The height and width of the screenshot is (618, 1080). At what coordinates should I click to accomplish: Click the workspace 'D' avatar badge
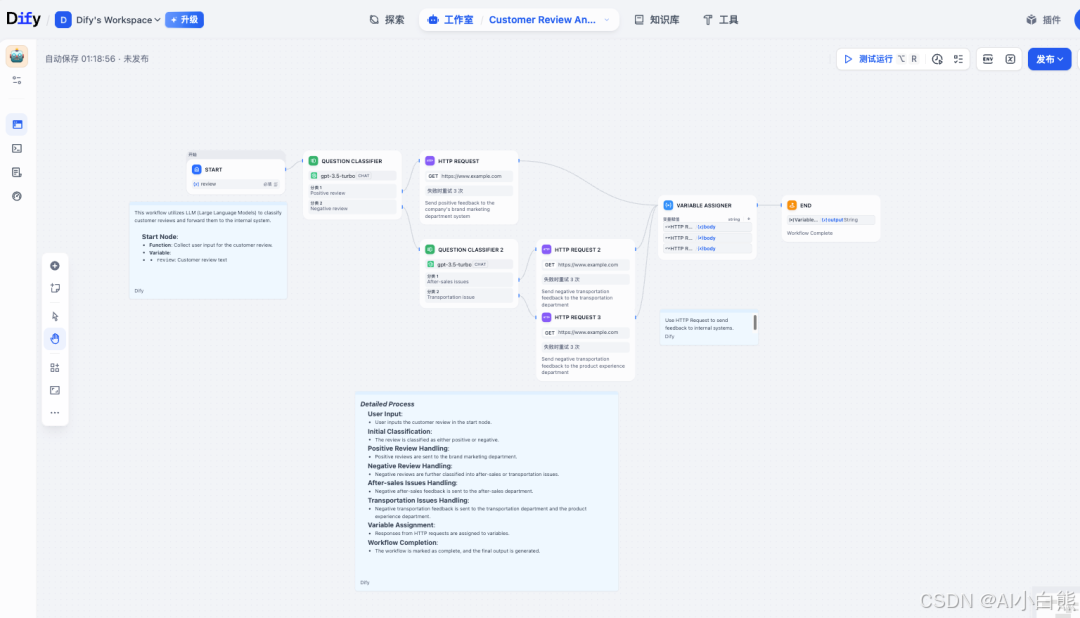(63, 20)
